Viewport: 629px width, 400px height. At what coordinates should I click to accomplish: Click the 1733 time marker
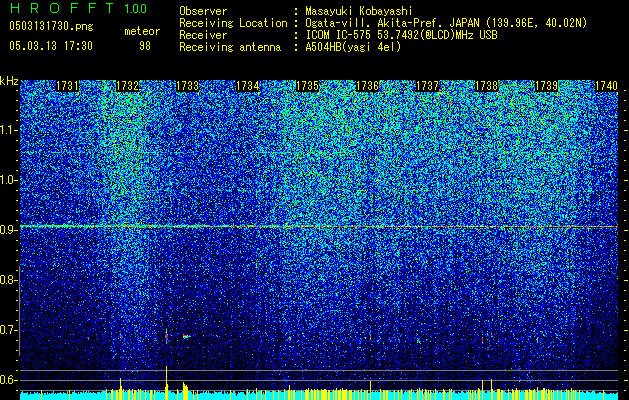187,86
